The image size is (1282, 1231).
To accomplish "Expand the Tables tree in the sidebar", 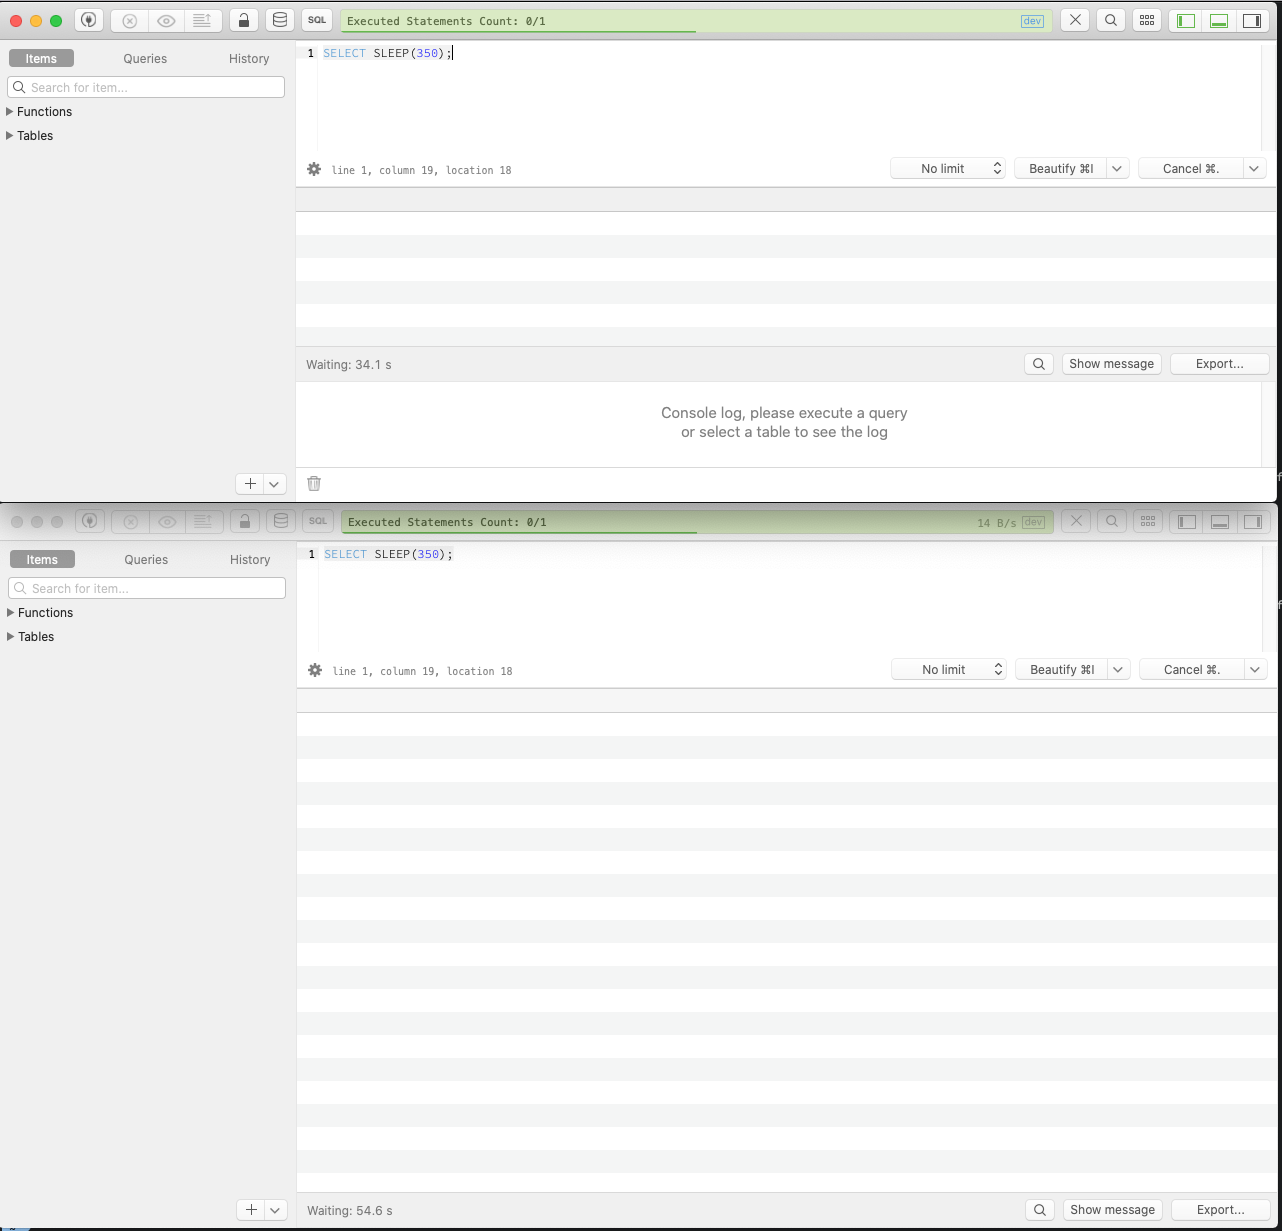I will point(29,135).
